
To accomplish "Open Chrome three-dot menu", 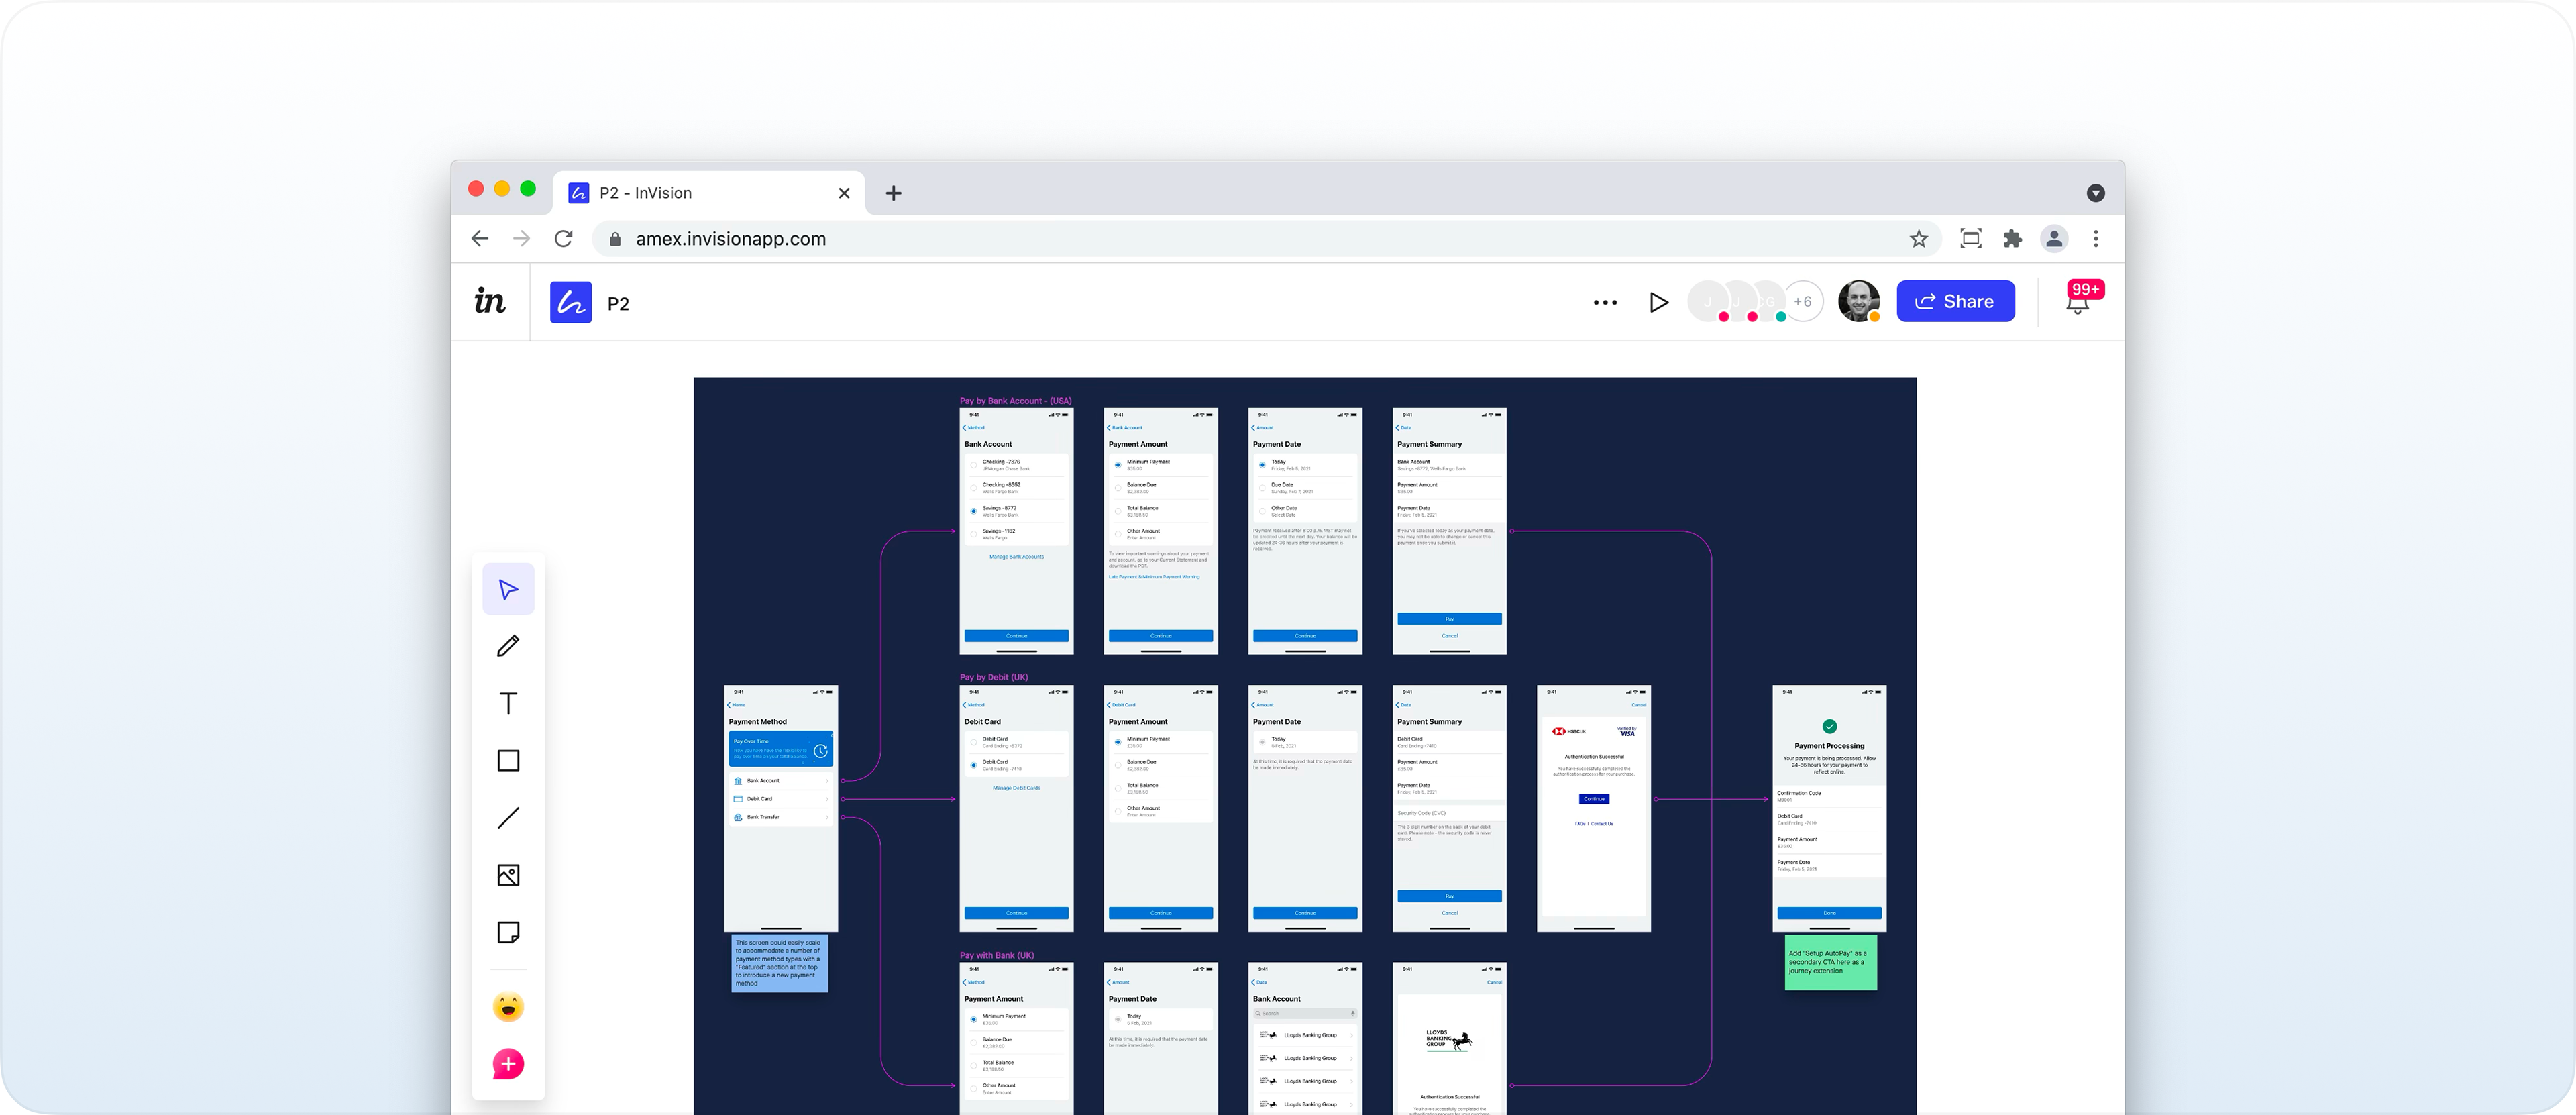I will [2096, 238].
